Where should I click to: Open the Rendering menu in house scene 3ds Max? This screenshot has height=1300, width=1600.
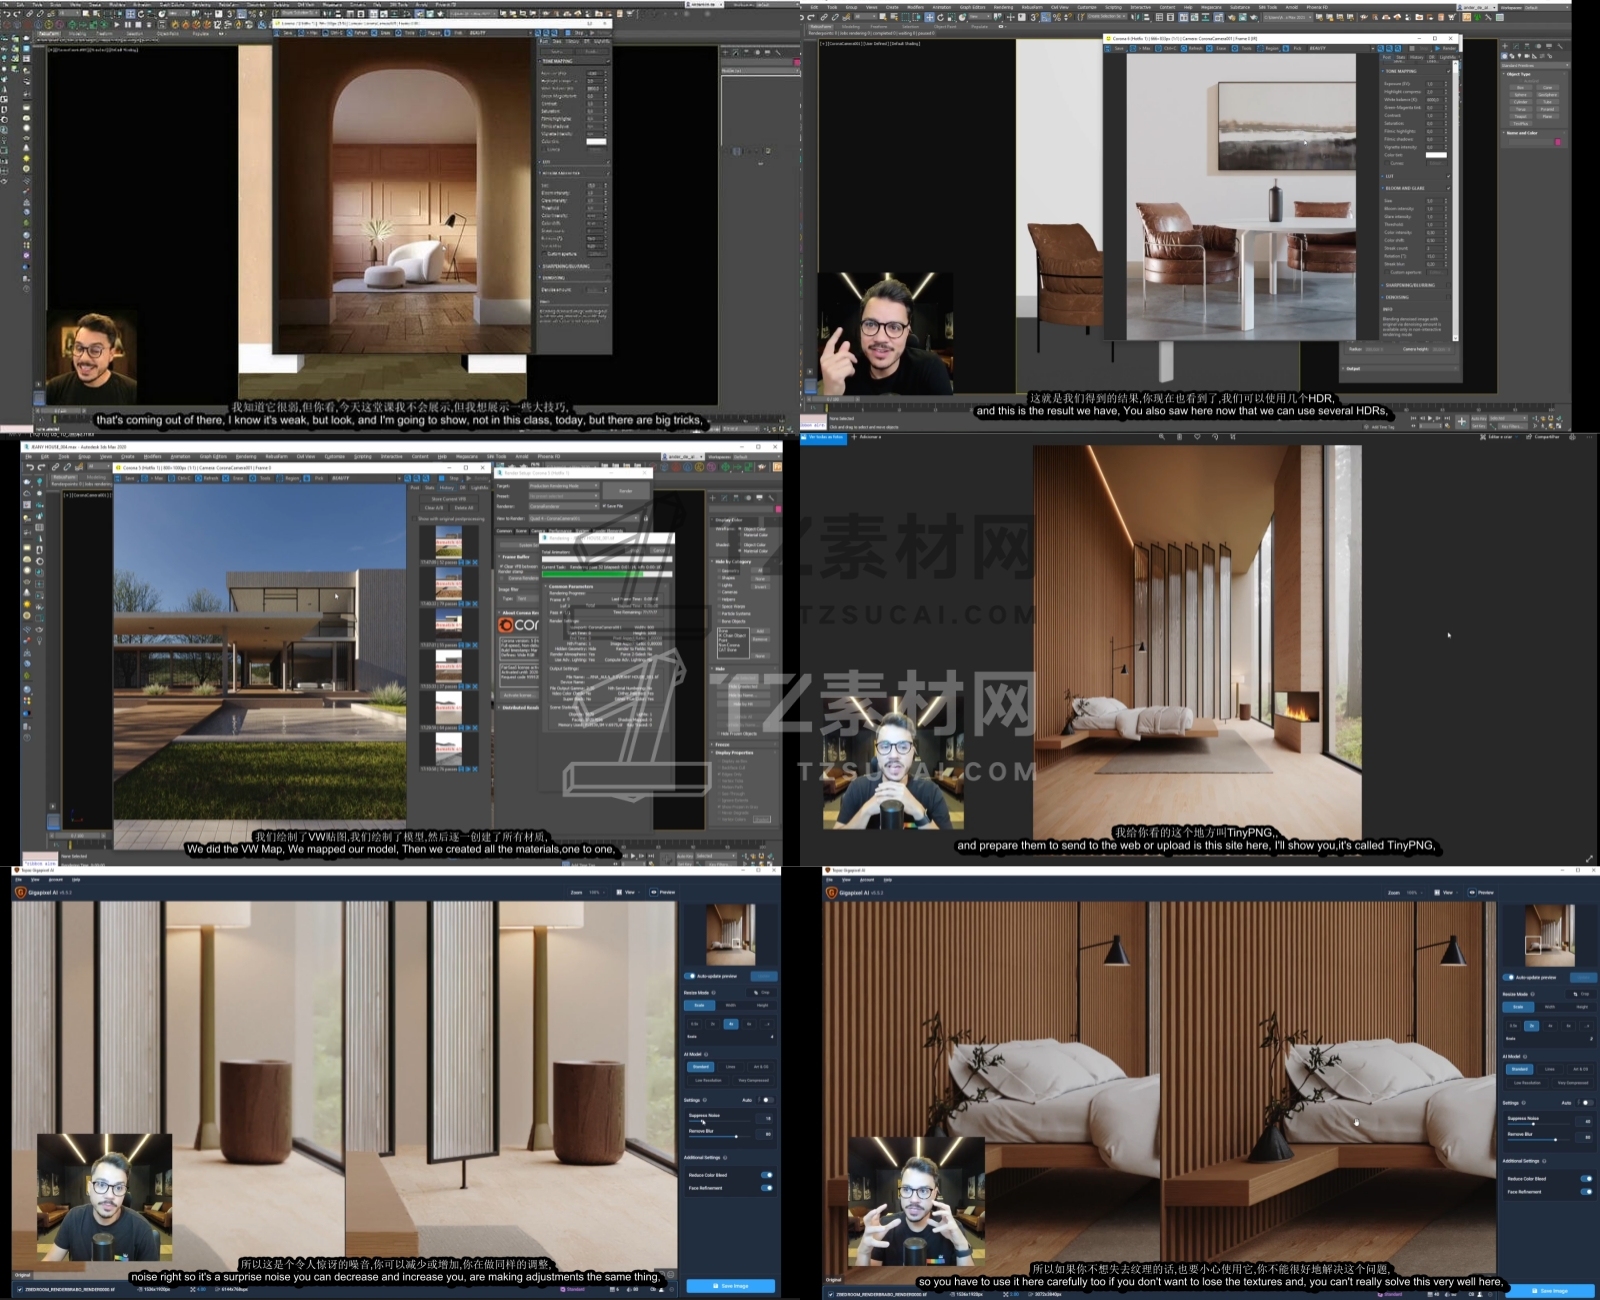coord(246,456)
